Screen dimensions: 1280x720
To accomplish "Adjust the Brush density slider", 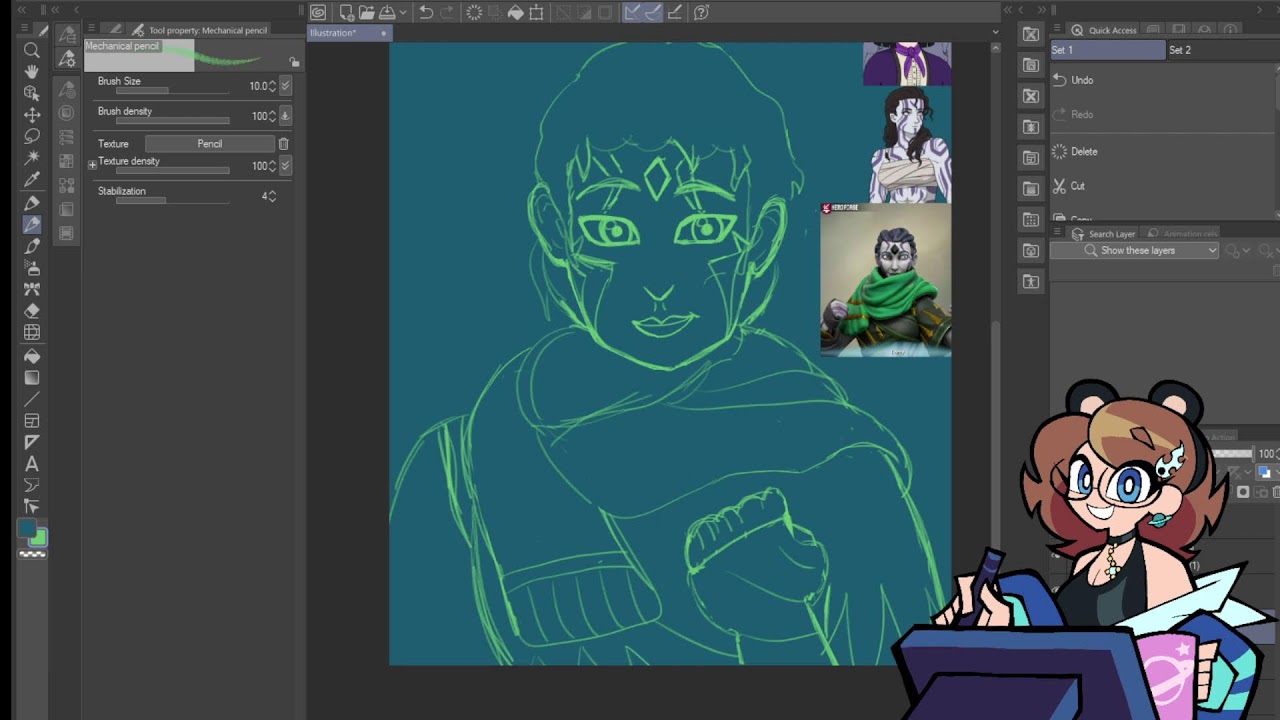I will coord(172,121).
